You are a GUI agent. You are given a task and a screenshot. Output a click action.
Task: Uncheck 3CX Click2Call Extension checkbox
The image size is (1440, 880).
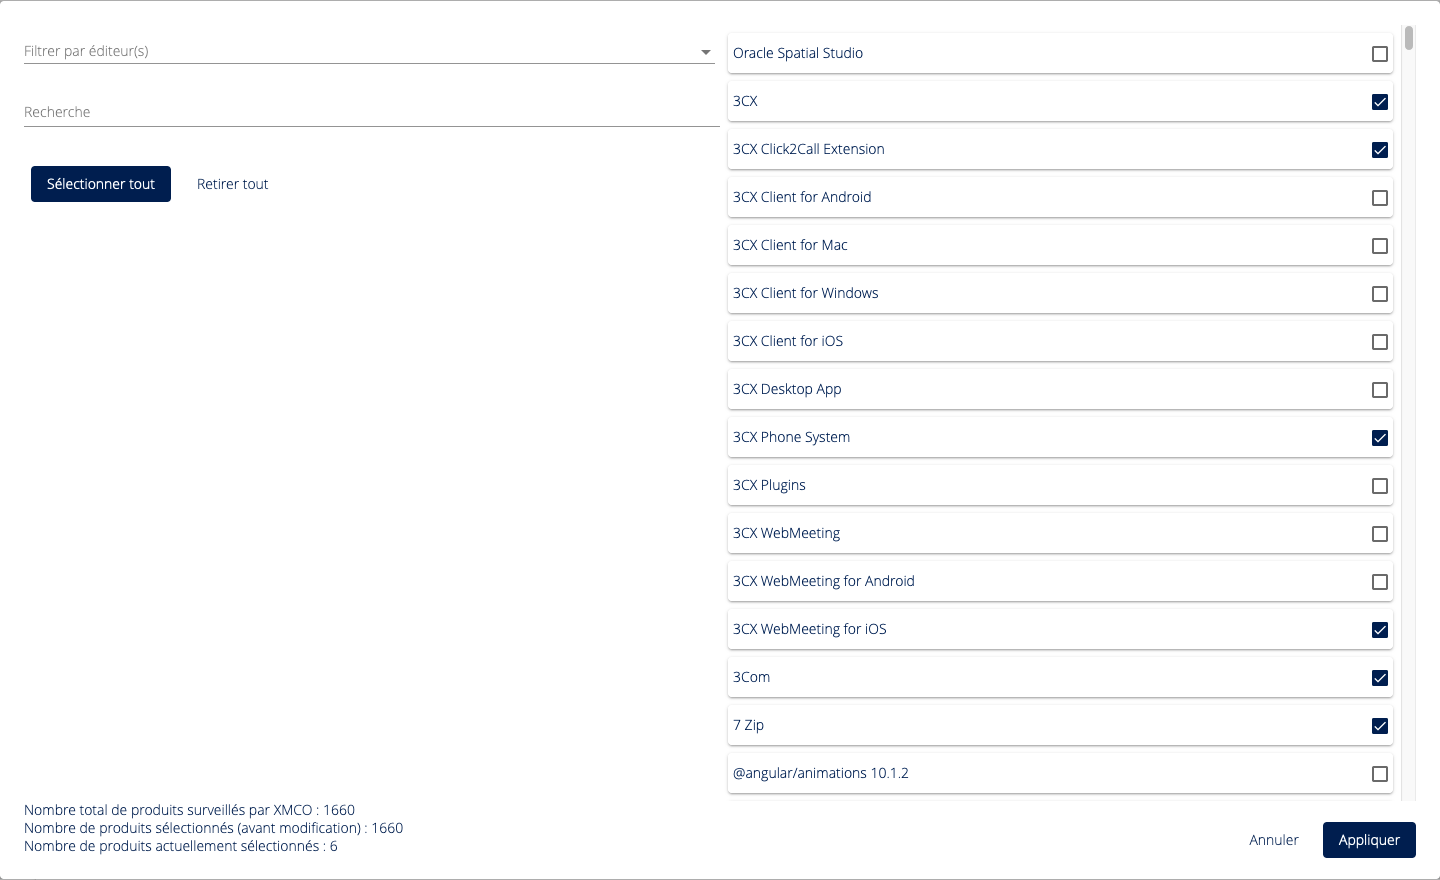coord(1380,150)
